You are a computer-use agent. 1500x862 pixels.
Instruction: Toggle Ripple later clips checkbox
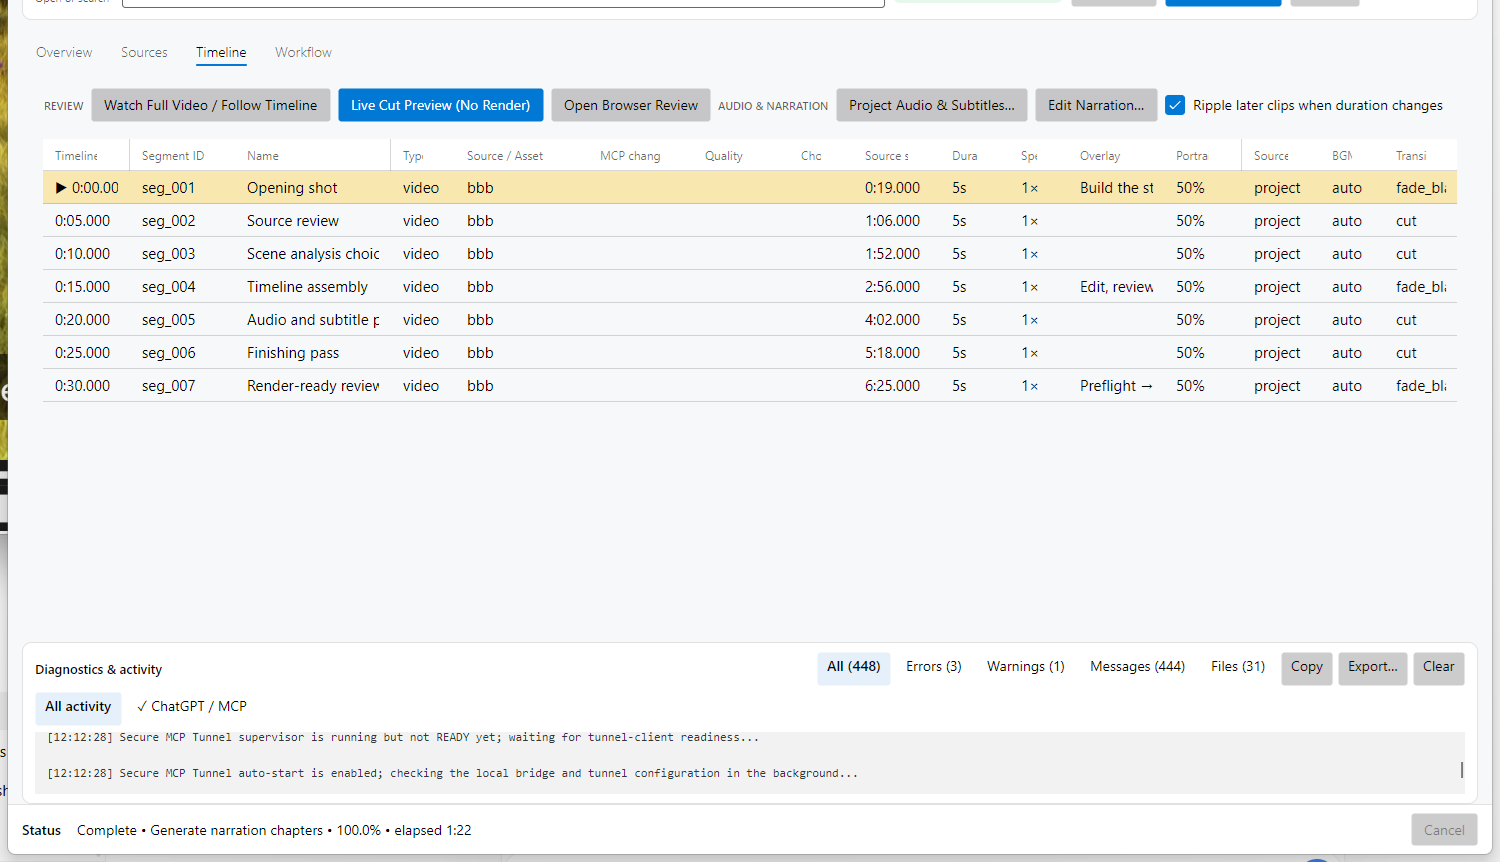1175,105
